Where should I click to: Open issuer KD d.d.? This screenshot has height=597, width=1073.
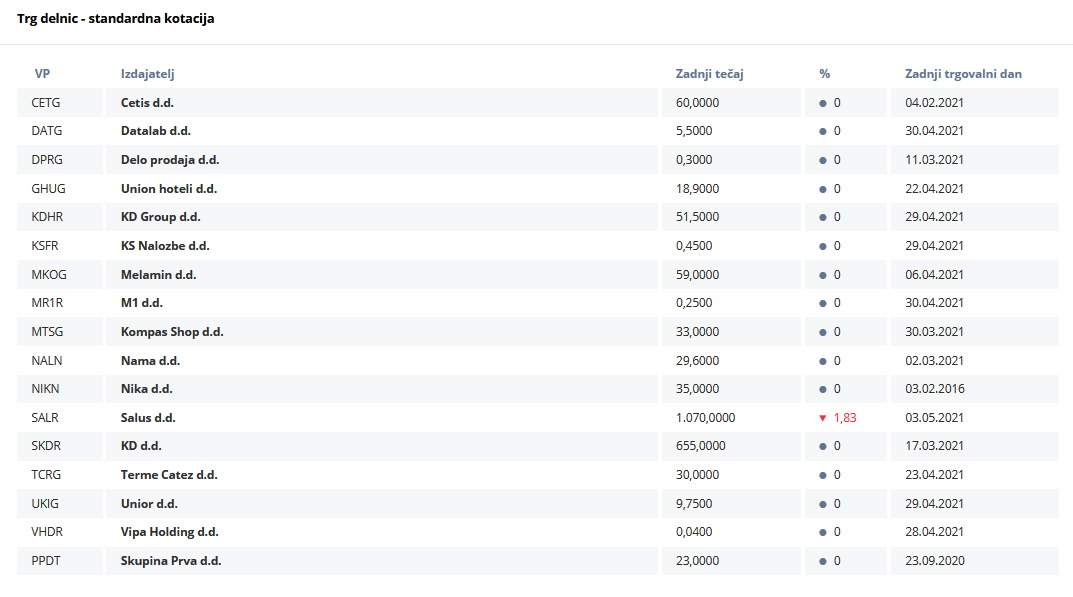click(x=141, y=446)
